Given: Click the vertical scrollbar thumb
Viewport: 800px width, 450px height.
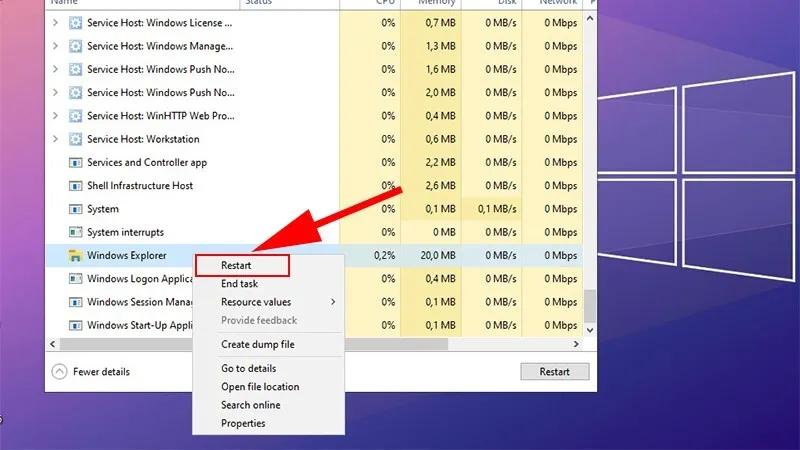Looking at the screenshot, I should 590,306.
